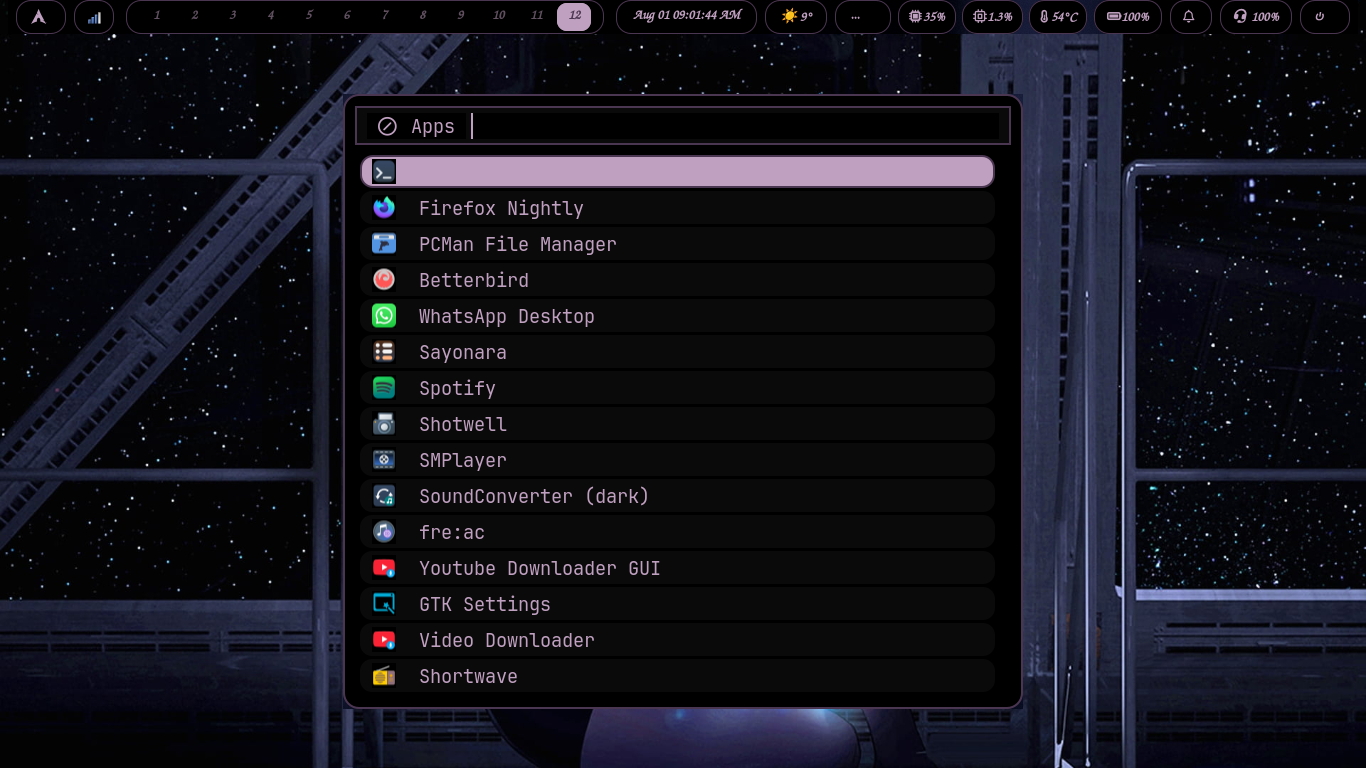Open the notification bell
Viewport: 1366px width, 768px height.
(1190, 17)
